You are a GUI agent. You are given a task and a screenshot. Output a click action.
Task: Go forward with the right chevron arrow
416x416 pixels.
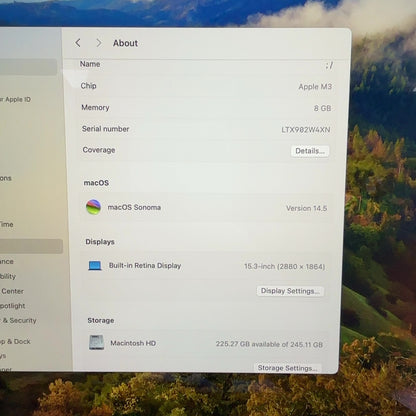tap(99, 43)
